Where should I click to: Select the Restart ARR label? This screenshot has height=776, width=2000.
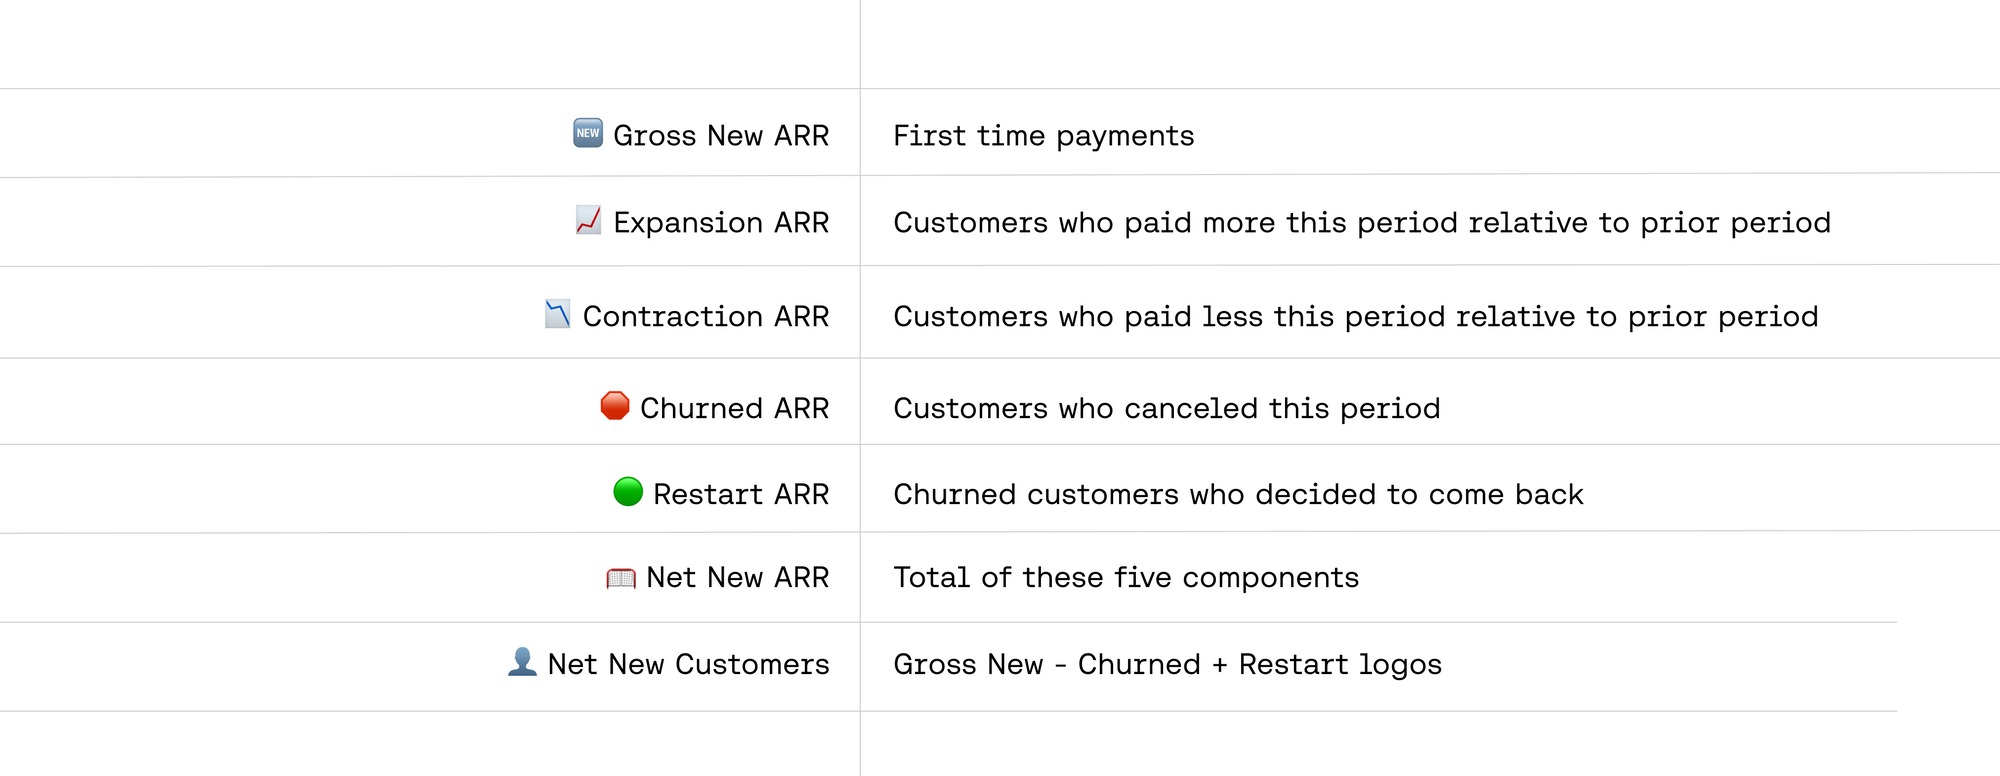tap(741, 495)
